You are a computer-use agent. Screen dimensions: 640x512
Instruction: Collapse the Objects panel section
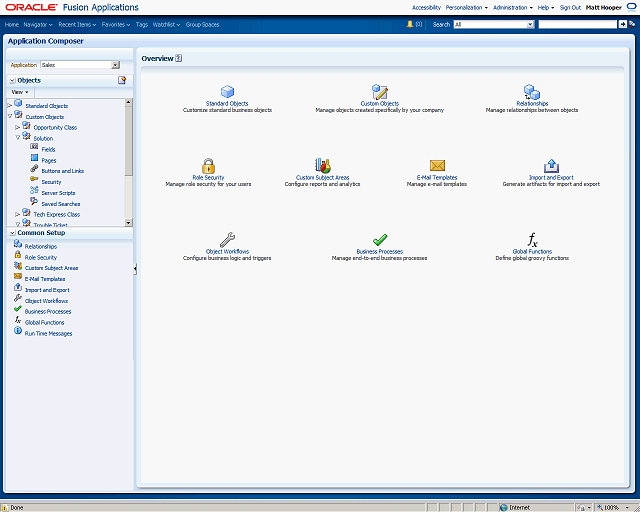click(12, 80)
